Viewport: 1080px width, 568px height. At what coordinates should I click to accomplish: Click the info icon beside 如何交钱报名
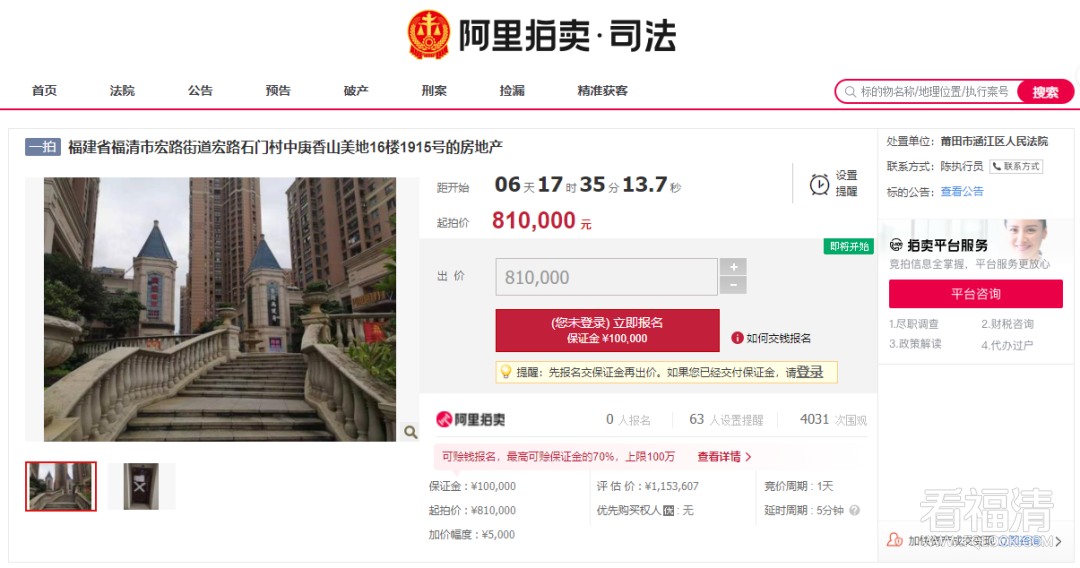tap(737, 338)
